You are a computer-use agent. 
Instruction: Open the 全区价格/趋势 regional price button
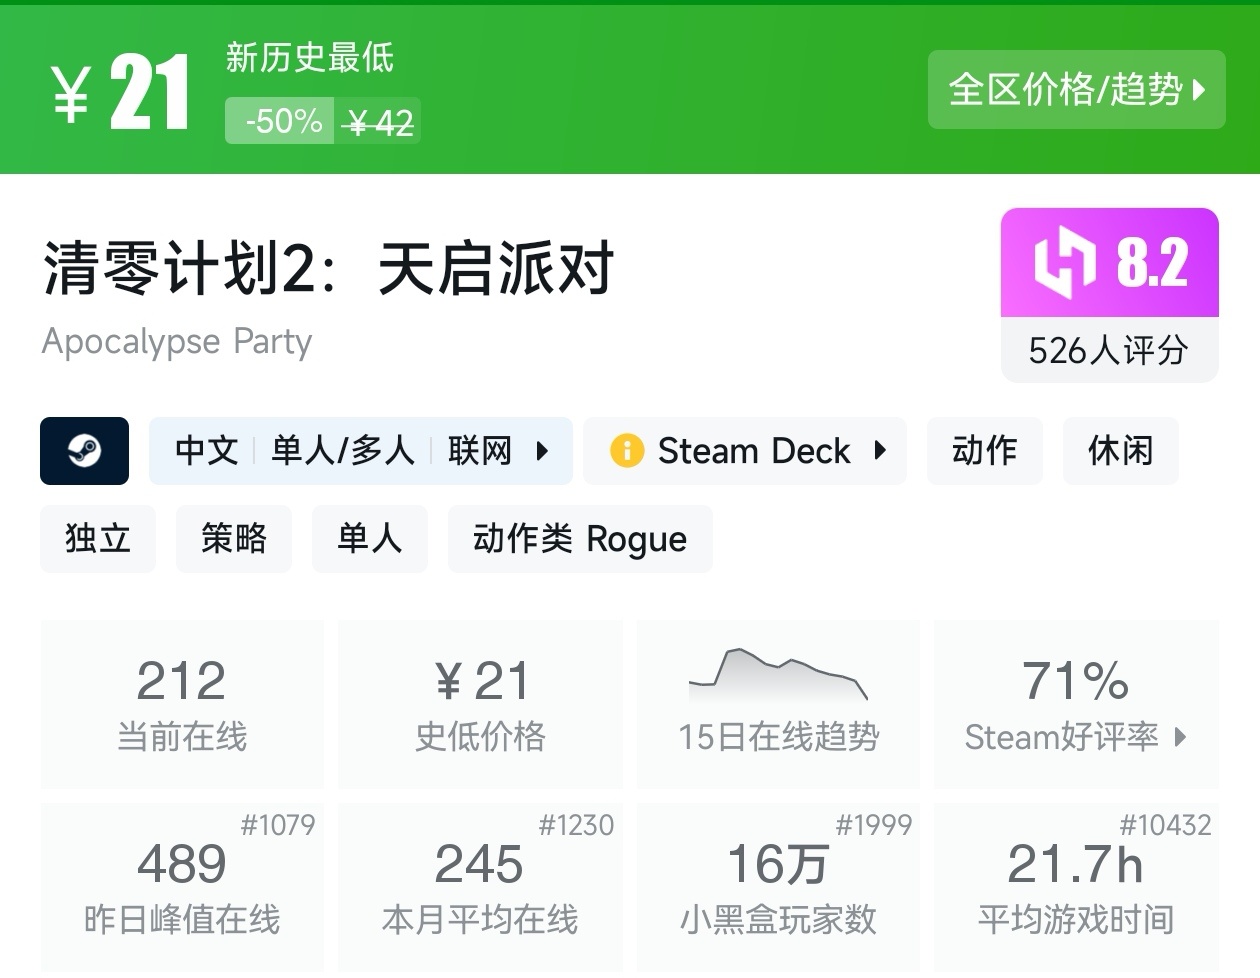click(1076, 90)
